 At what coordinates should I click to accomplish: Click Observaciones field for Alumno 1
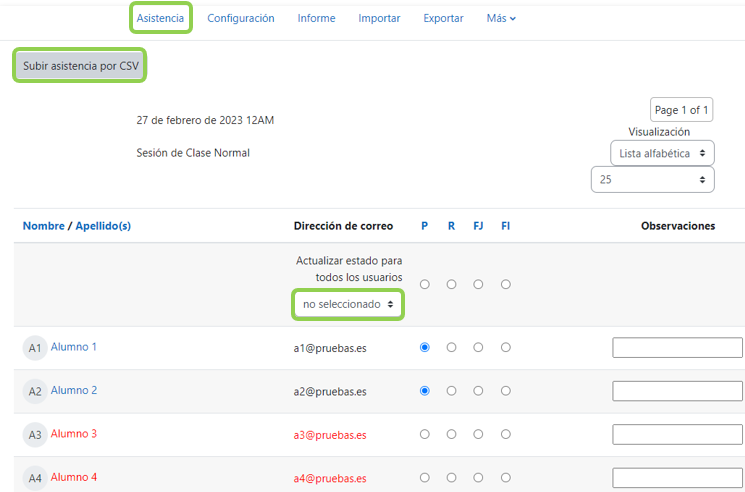677,348
